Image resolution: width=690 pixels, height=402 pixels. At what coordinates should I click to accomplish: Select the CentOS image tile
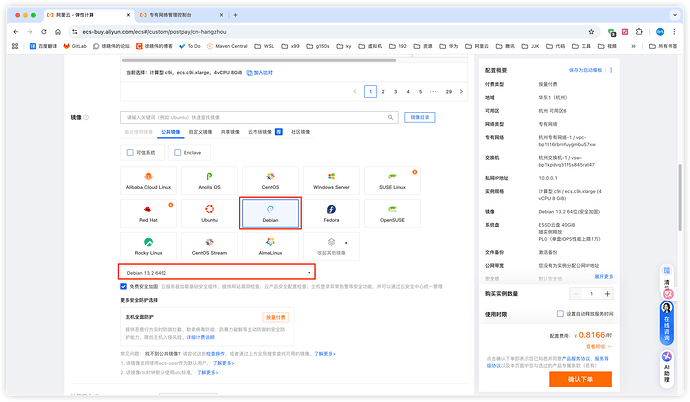[x=270, y=180]
